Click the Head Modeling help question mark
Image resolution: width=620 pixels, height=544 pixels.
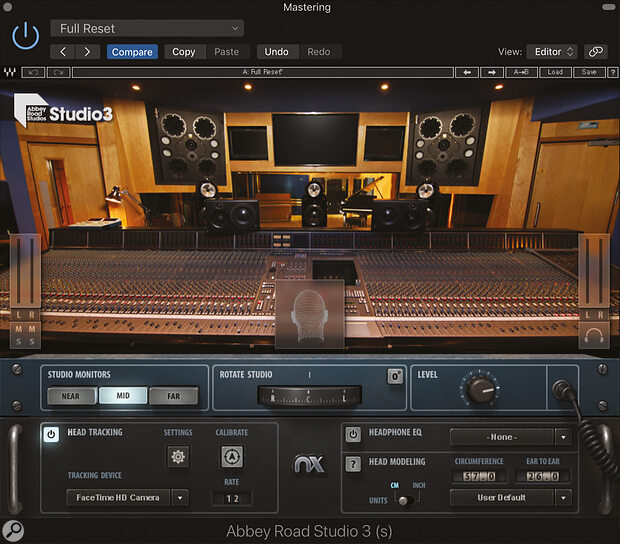pyautogui.click(x=353, y=464)
